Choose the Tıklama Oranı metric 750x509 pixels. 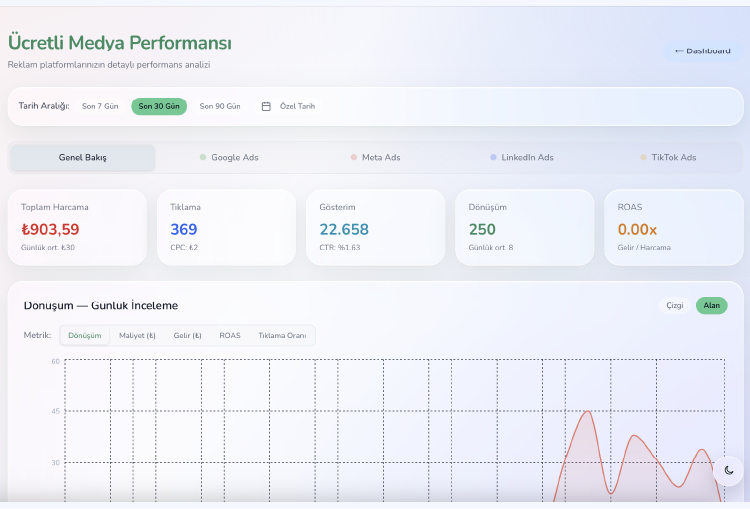282,335
